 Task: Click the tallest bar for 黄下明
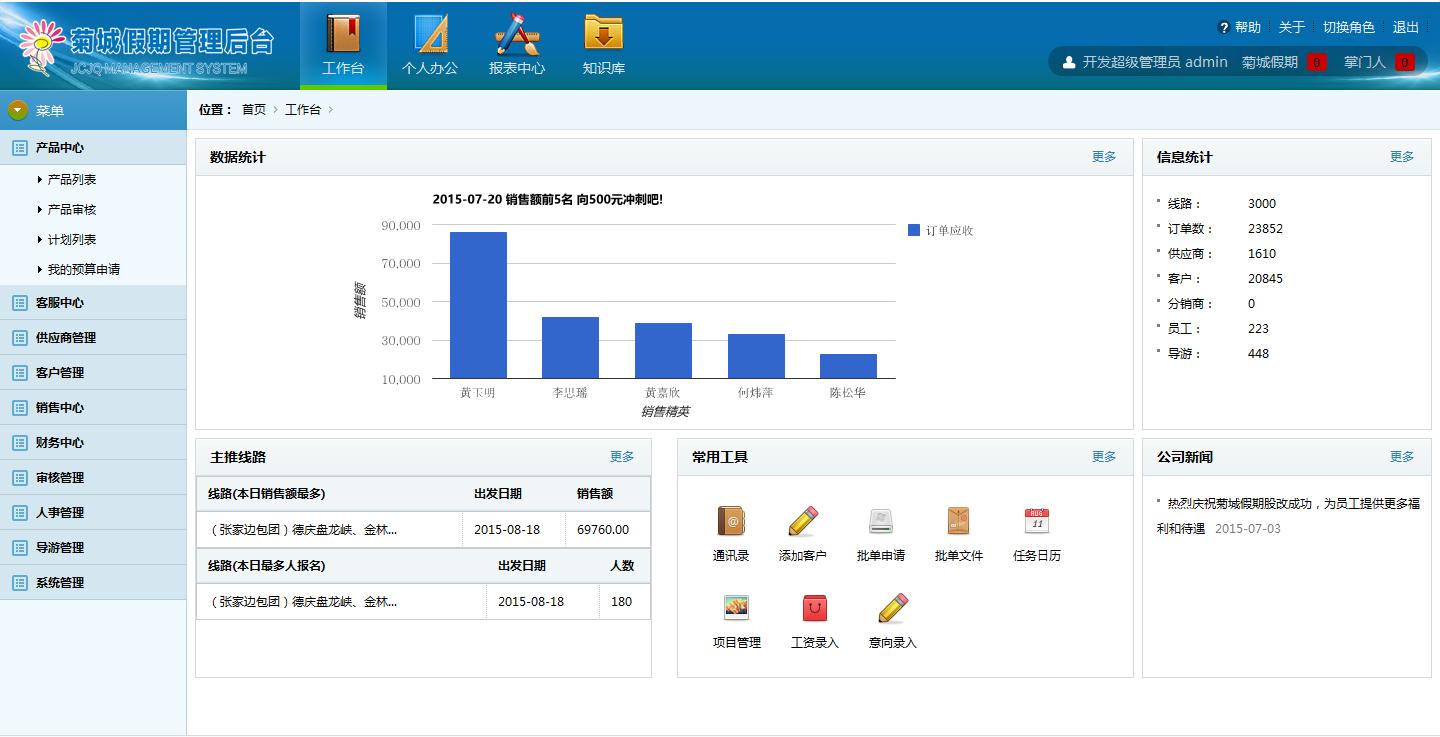tap(478, 305)
